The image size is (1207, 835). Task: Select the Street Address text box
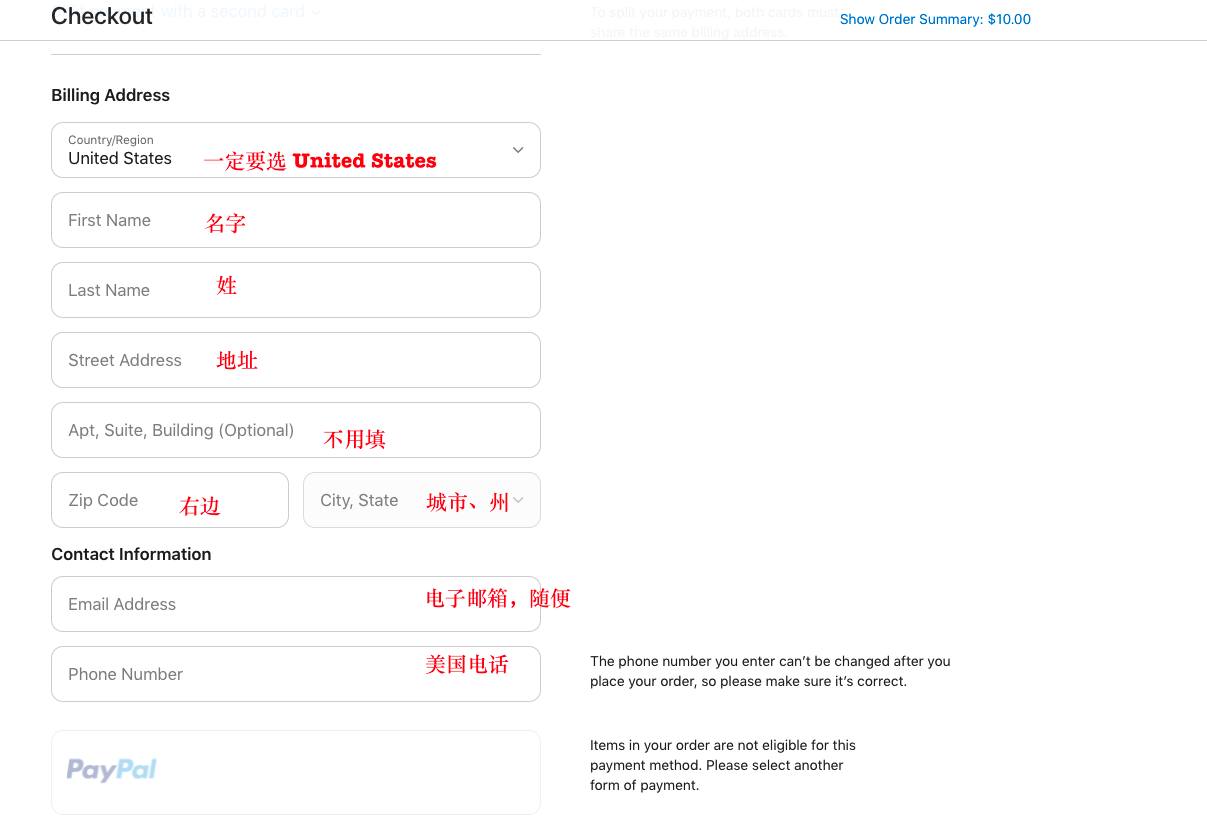(295, 360)
